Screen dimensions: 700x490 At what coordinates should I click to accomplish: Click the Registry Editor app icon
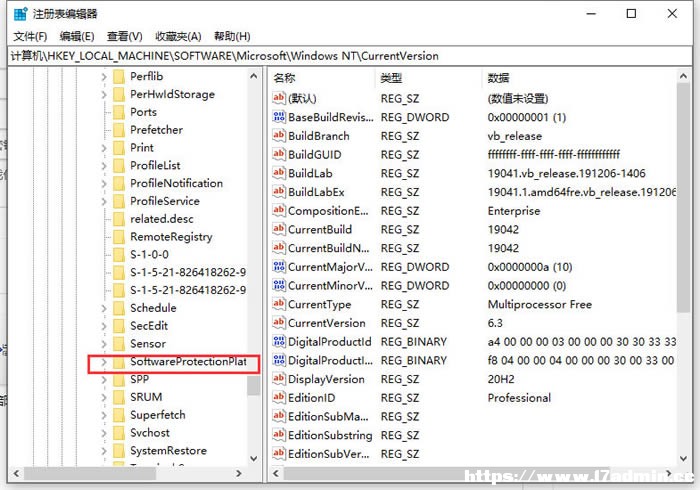[x=21, y=14]
